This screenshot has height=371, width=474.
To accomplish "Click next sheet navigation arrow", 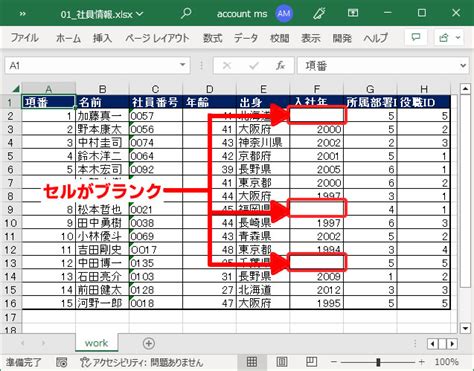I will click(x=43, y=343).
